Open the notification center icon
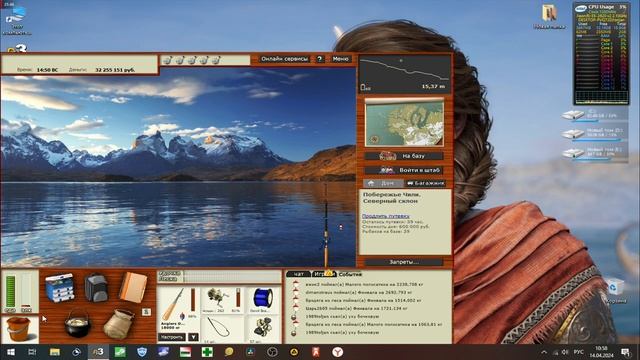 coord(626,352)
